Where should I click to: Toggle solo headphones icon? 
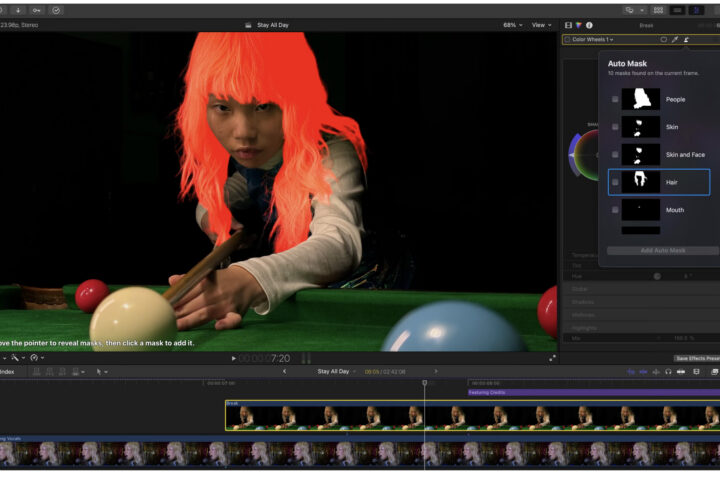668,372
